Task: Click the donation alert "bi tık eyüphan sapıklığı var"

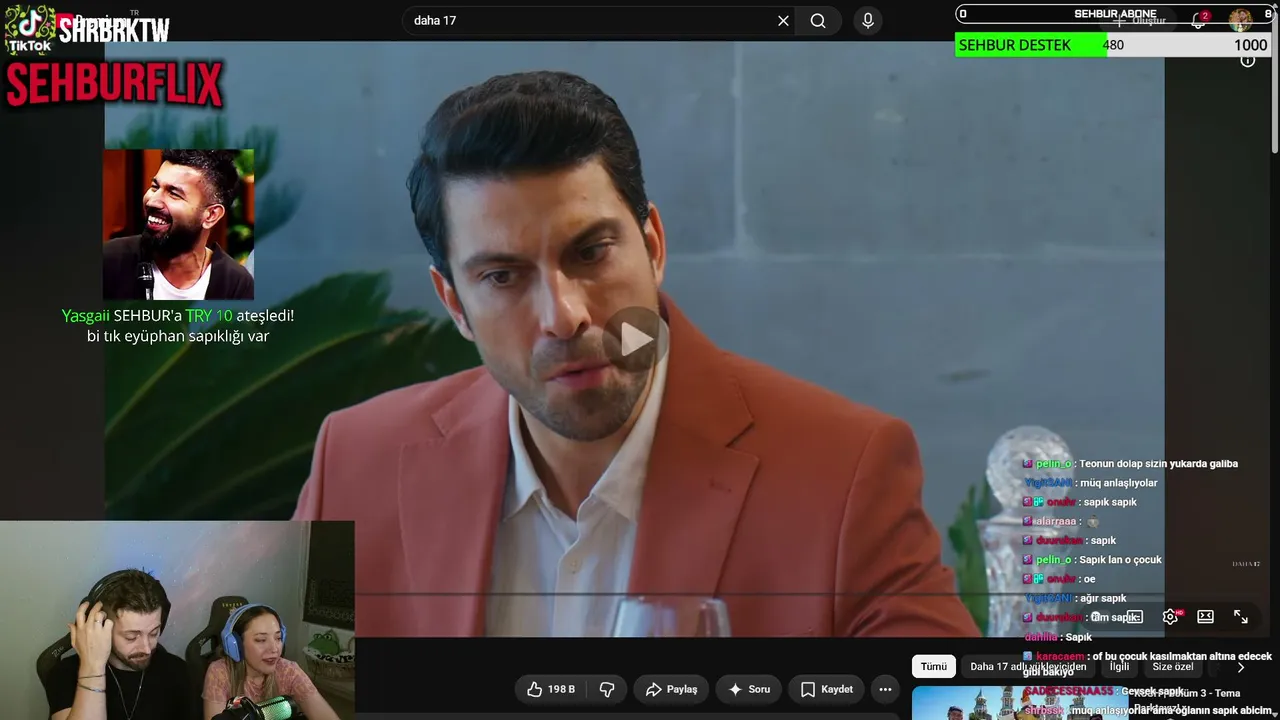Action: point(178,337)
